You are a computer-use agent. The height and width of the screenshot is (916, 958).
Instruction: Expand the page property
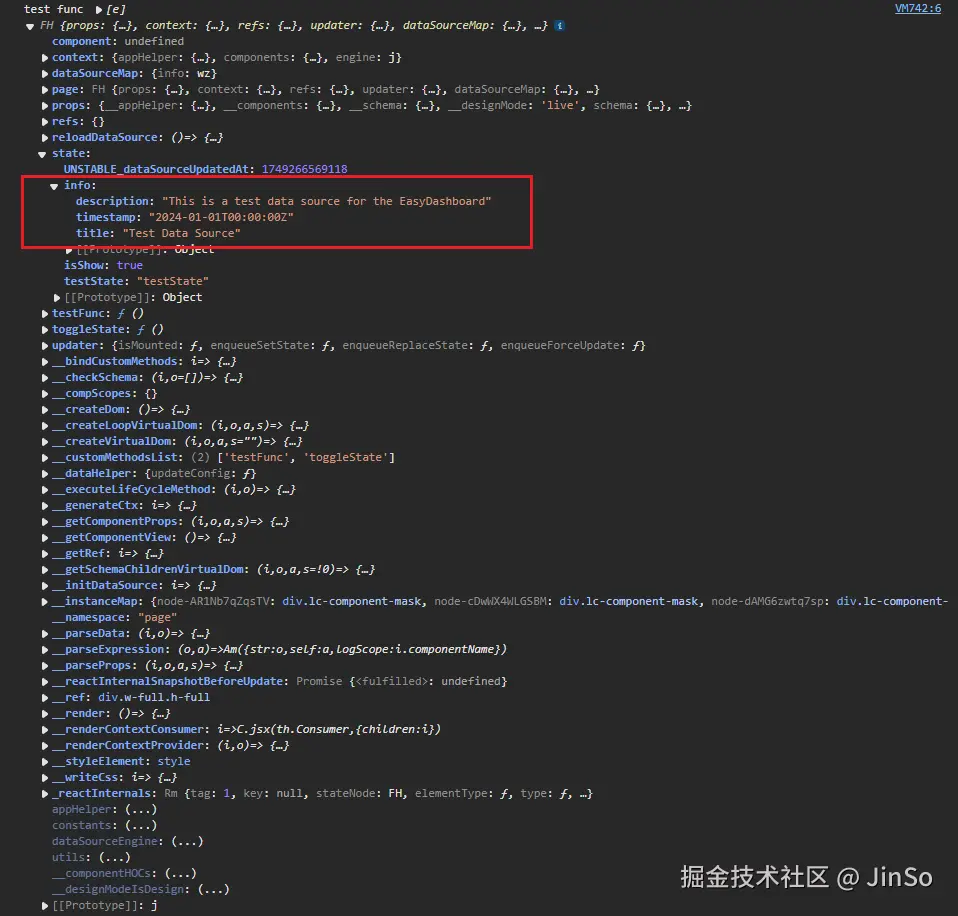click(x=43, y=89)
